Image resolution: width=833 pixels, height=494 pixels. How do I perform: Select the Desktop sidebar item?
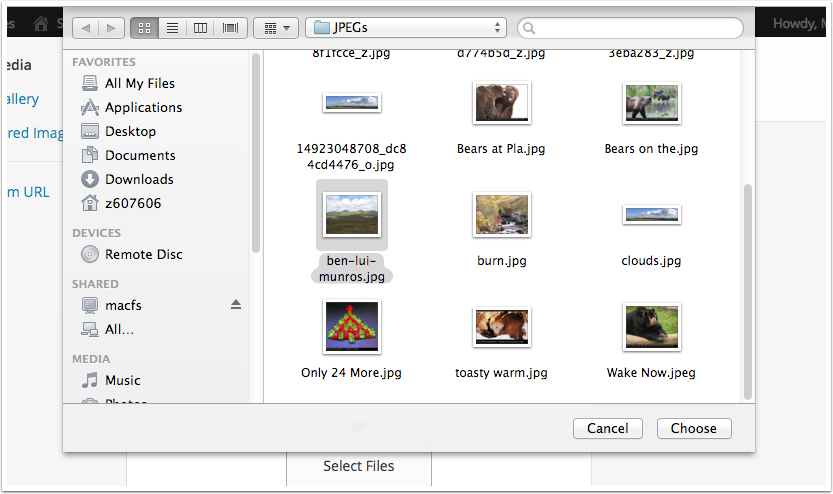click(130, 131)
